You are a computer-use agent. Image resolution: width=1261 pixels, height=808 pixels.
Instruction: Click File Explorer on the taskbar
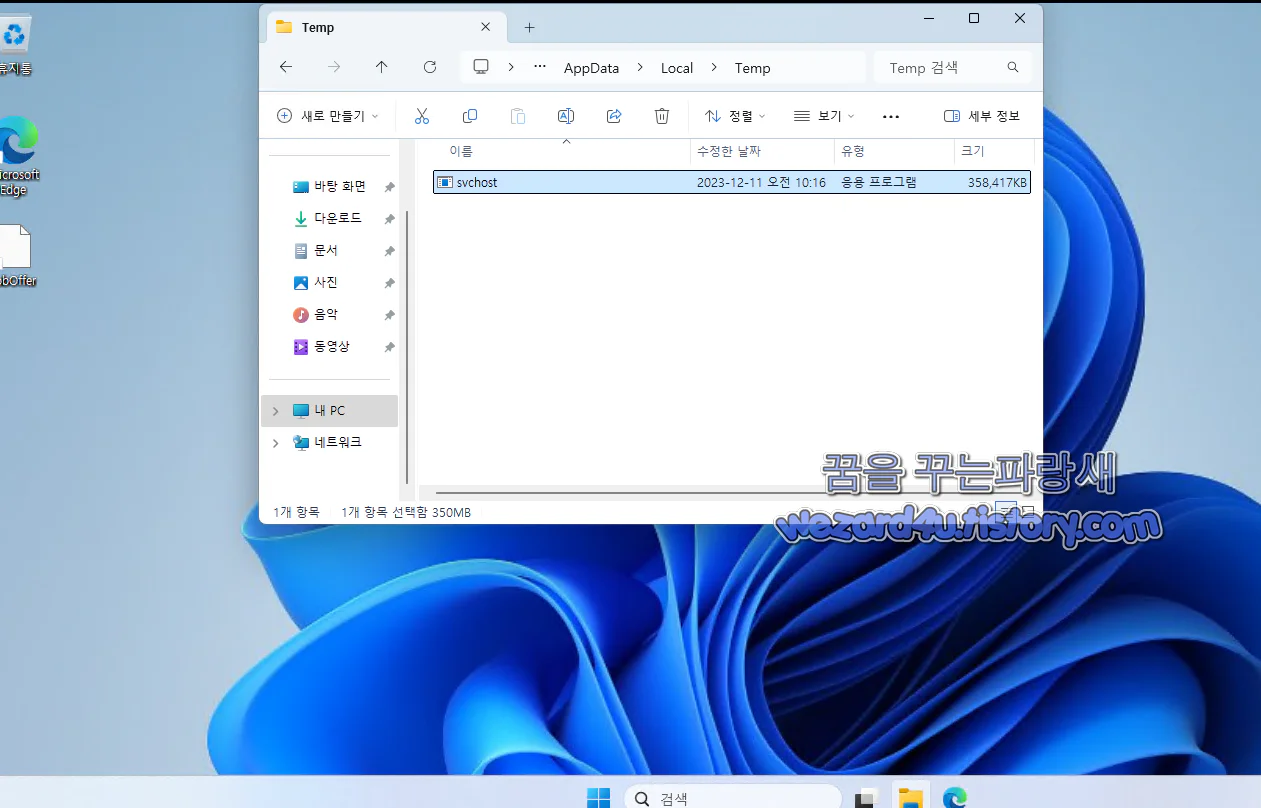point(910,797)
